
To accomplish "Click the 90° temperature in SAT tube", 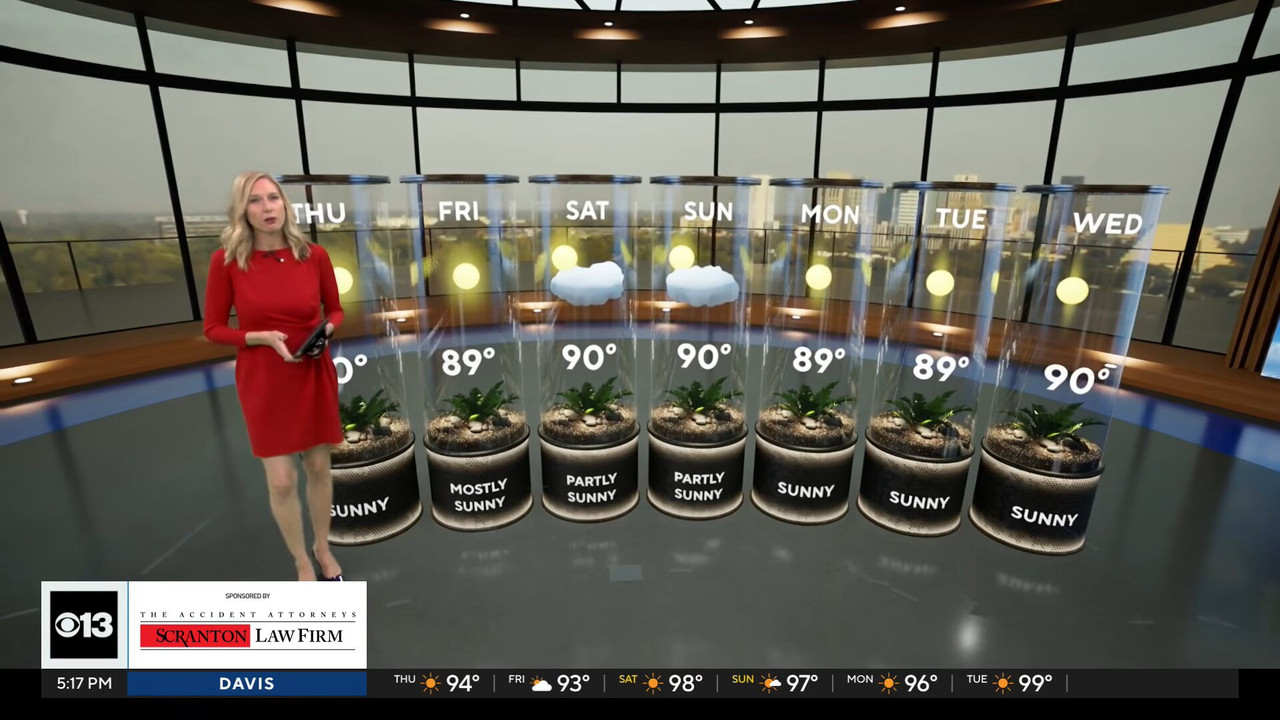I will [590, 357].
